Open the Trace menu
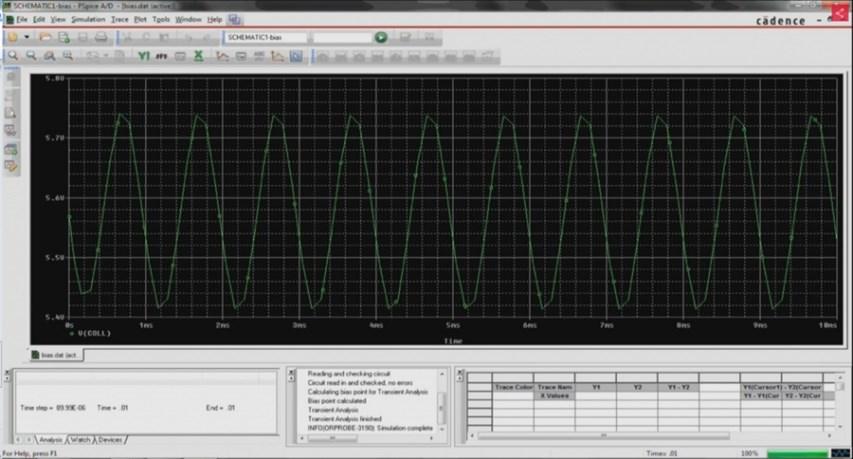Screen dimensions: 853x459 coord(120,20)
